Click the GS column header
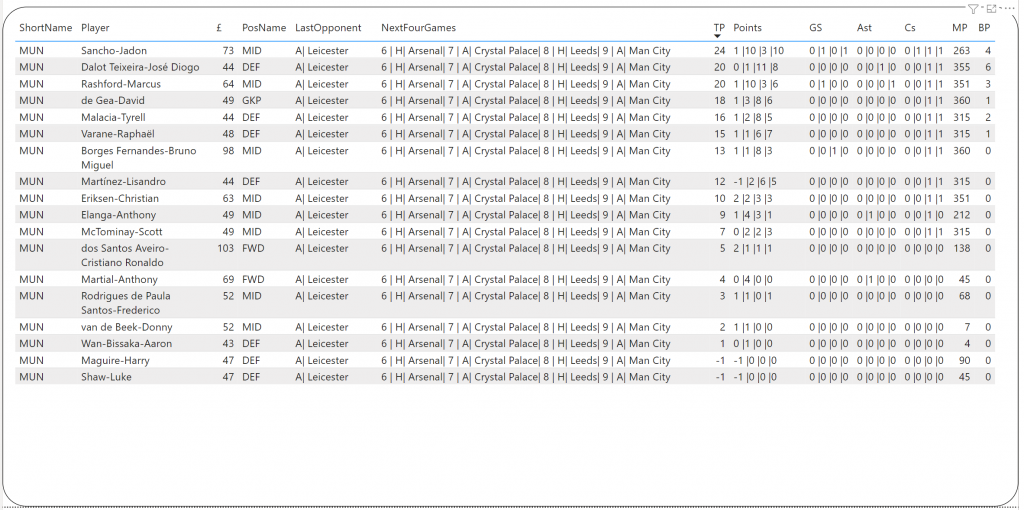Screen dimensions: 1024x510 (x=816, y=28)
